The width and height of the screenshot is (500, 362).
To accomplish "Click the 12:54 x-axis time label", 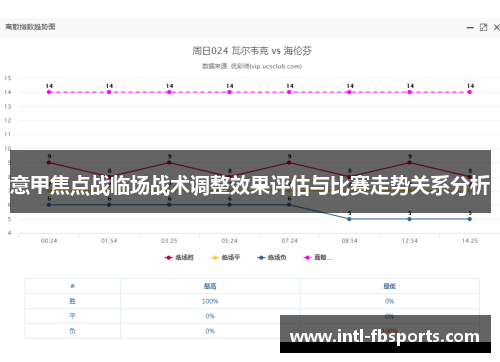I will pos(409,241).
